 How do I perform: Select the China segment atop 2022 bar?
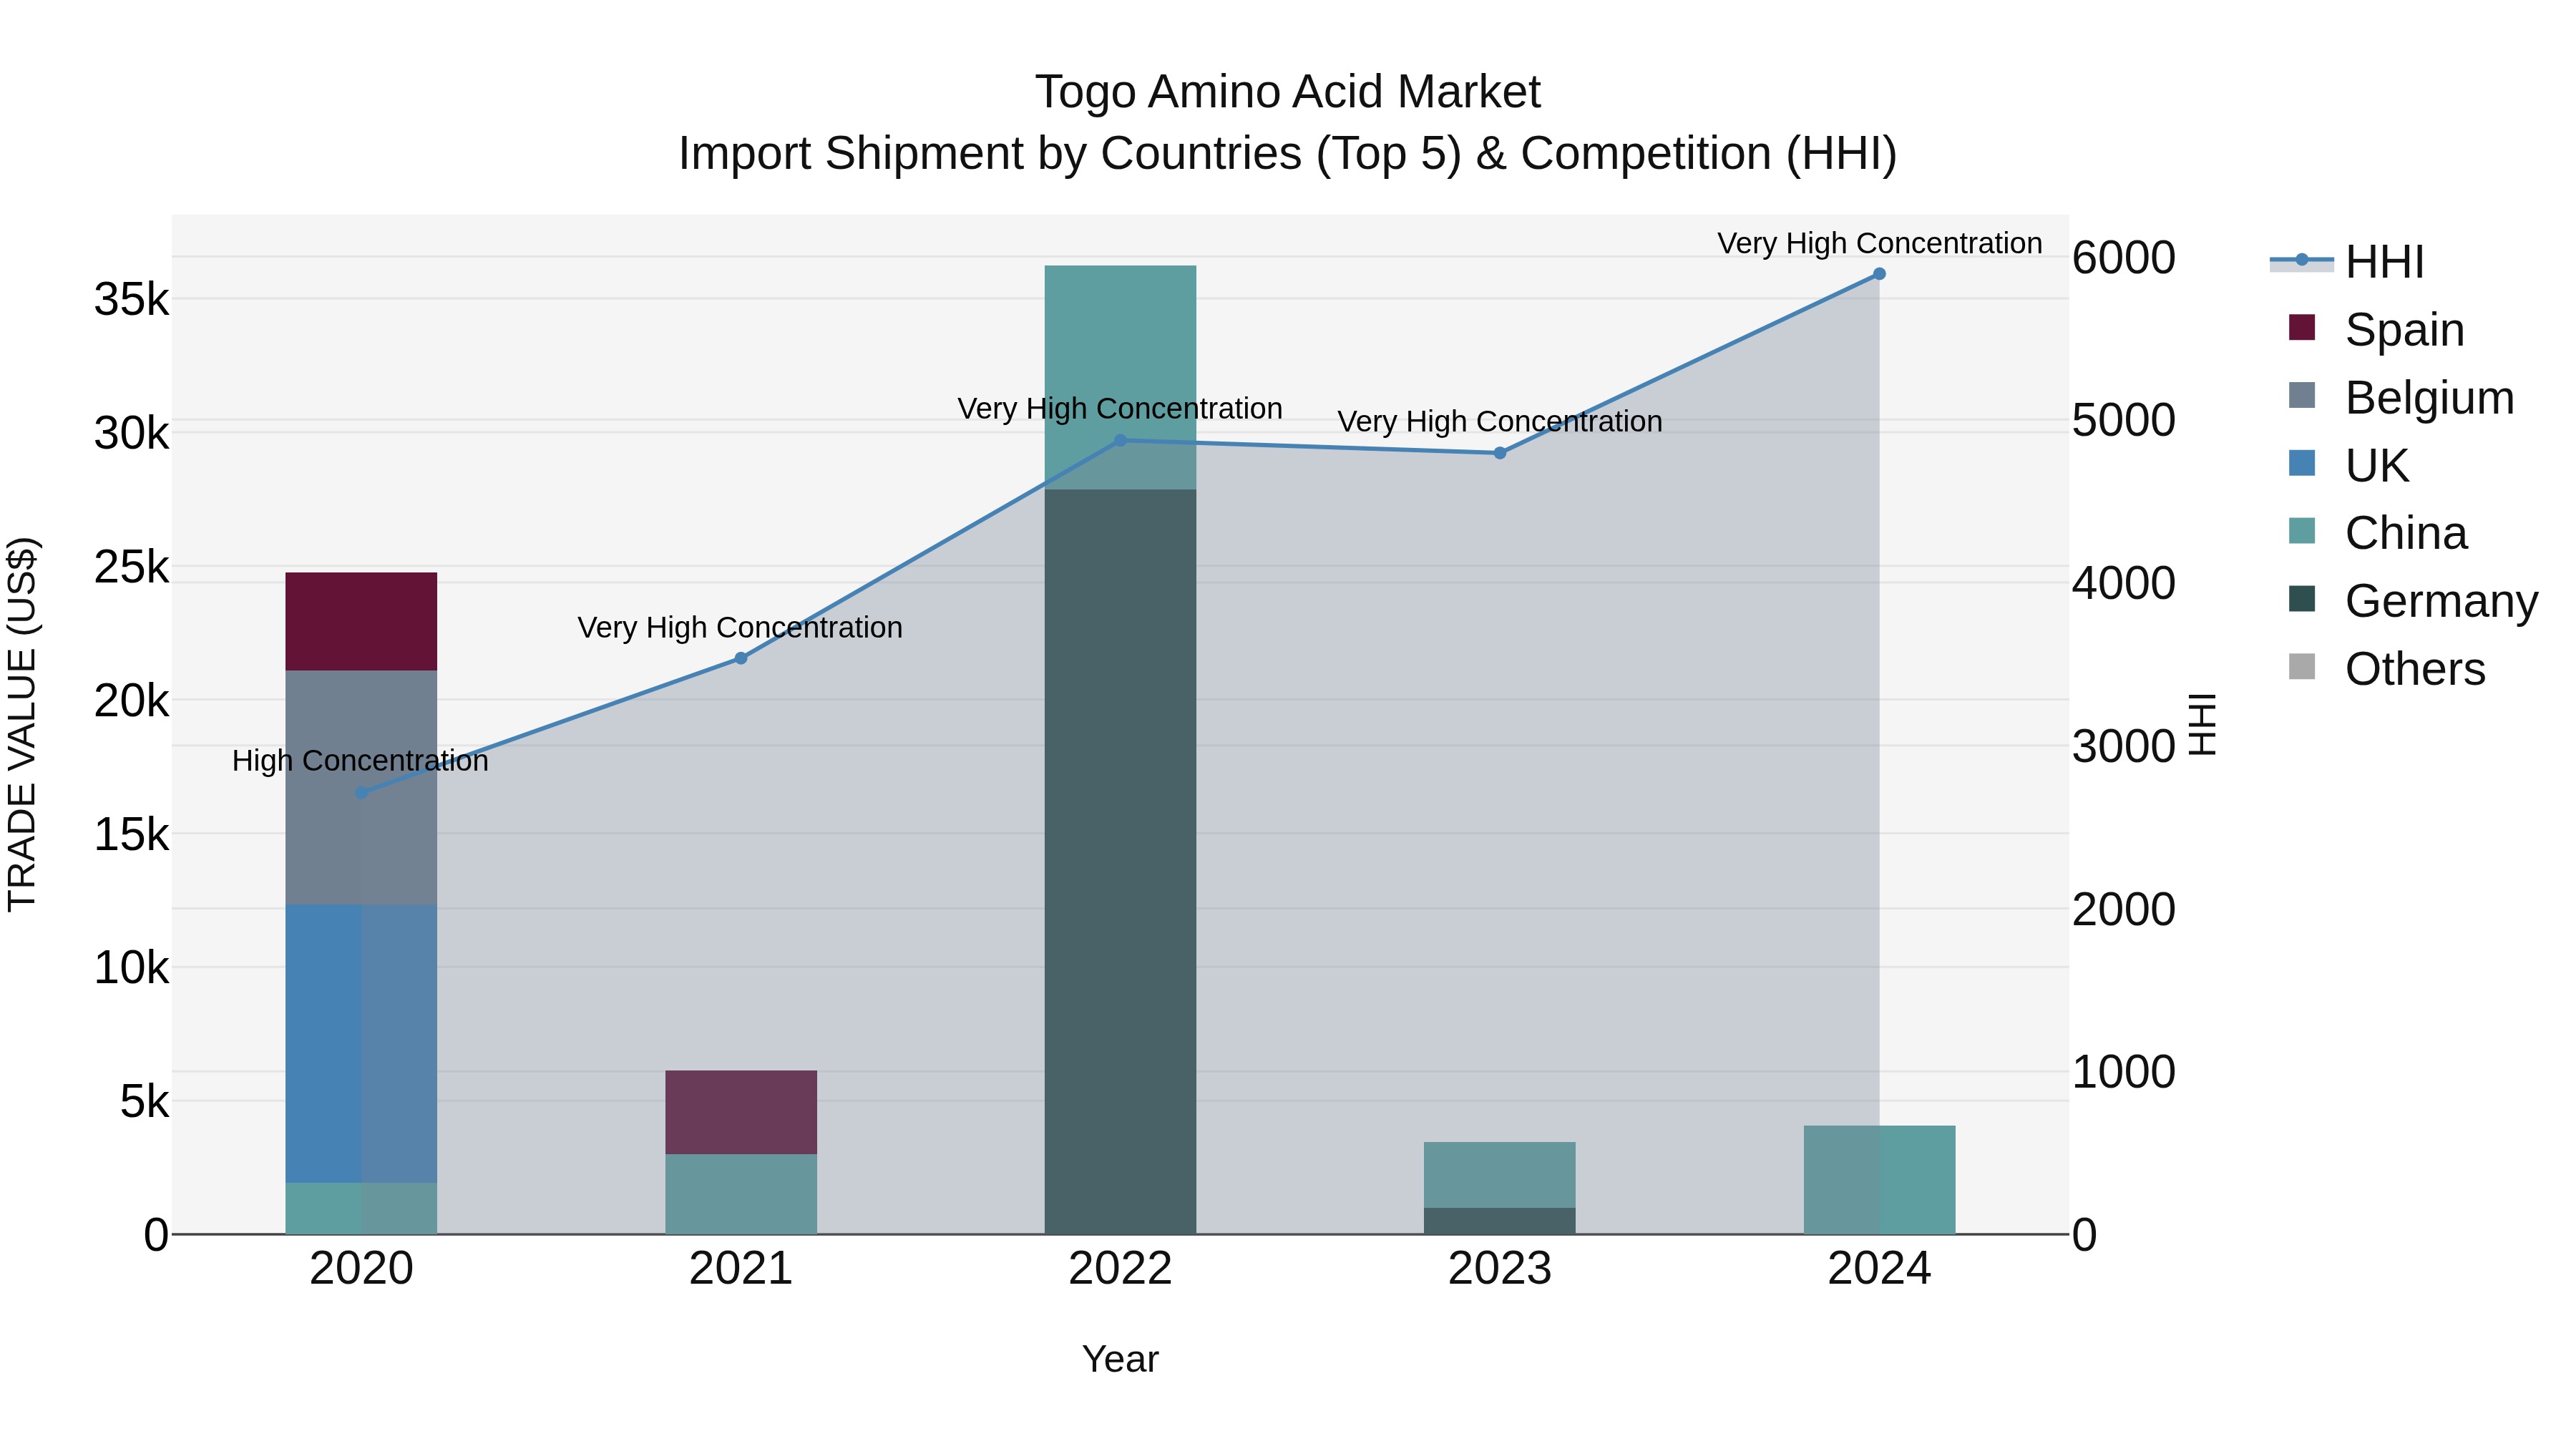tap(1120, 378)
